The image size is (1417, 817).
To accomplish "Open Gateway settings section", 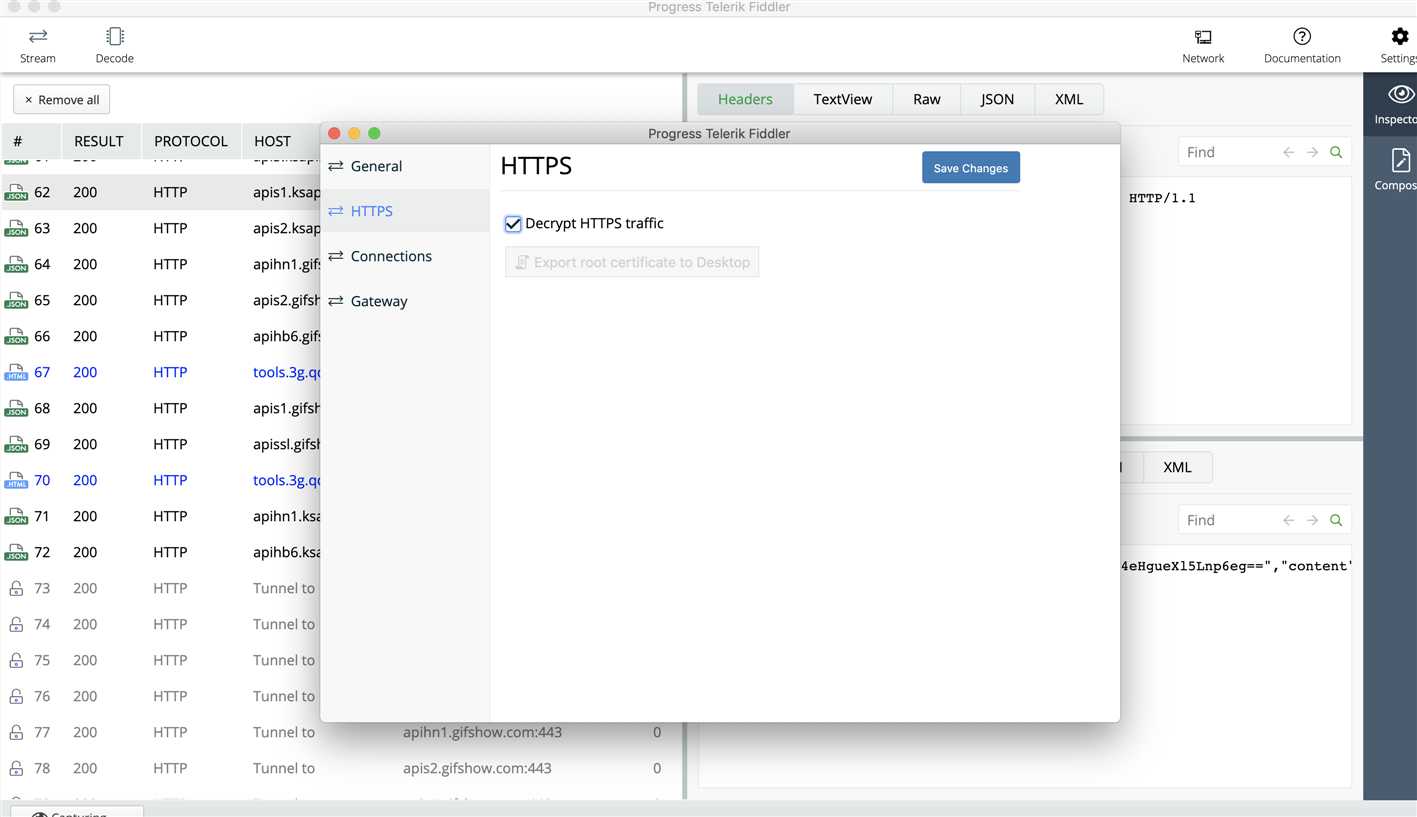I will click(x=405, y=301).
